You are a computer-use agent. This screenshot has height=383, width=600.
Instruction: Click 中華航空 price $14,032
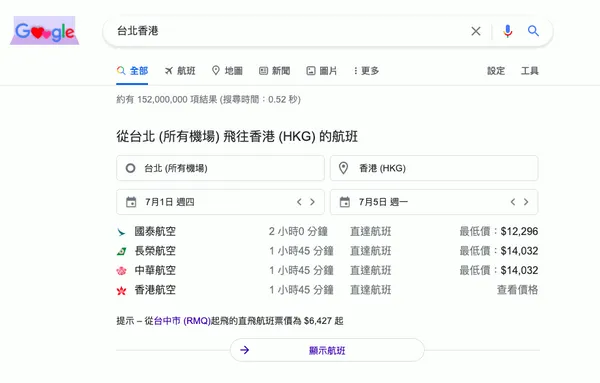pos(499,271)
